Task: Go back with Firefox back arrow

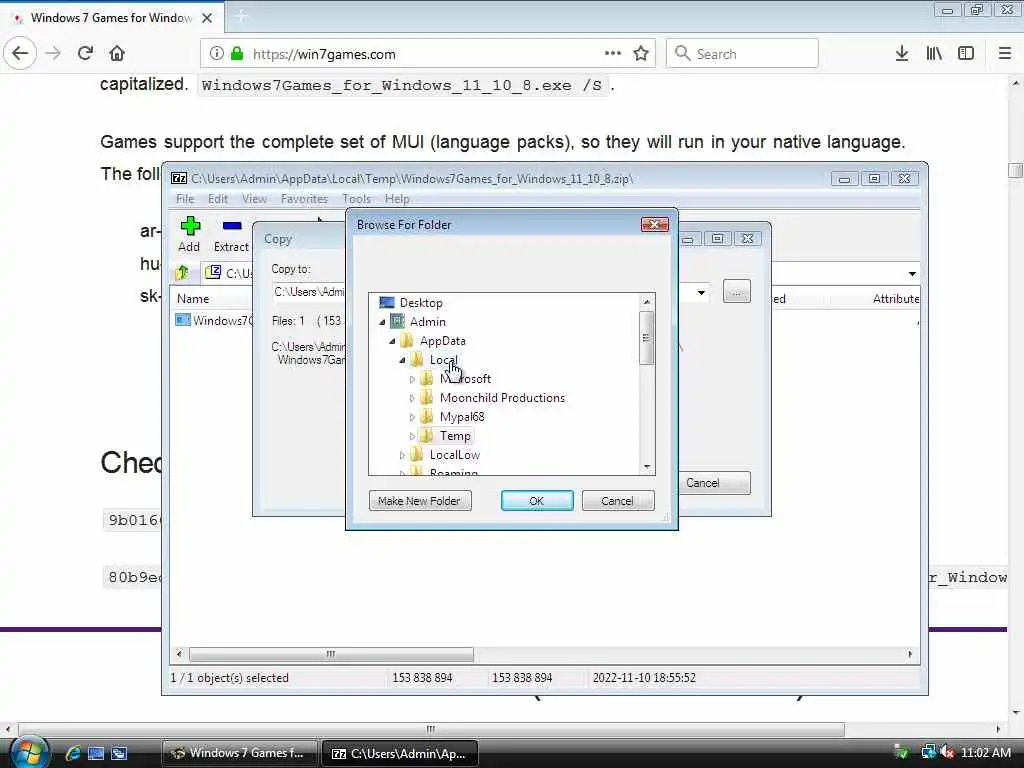Action: point(20,54)
